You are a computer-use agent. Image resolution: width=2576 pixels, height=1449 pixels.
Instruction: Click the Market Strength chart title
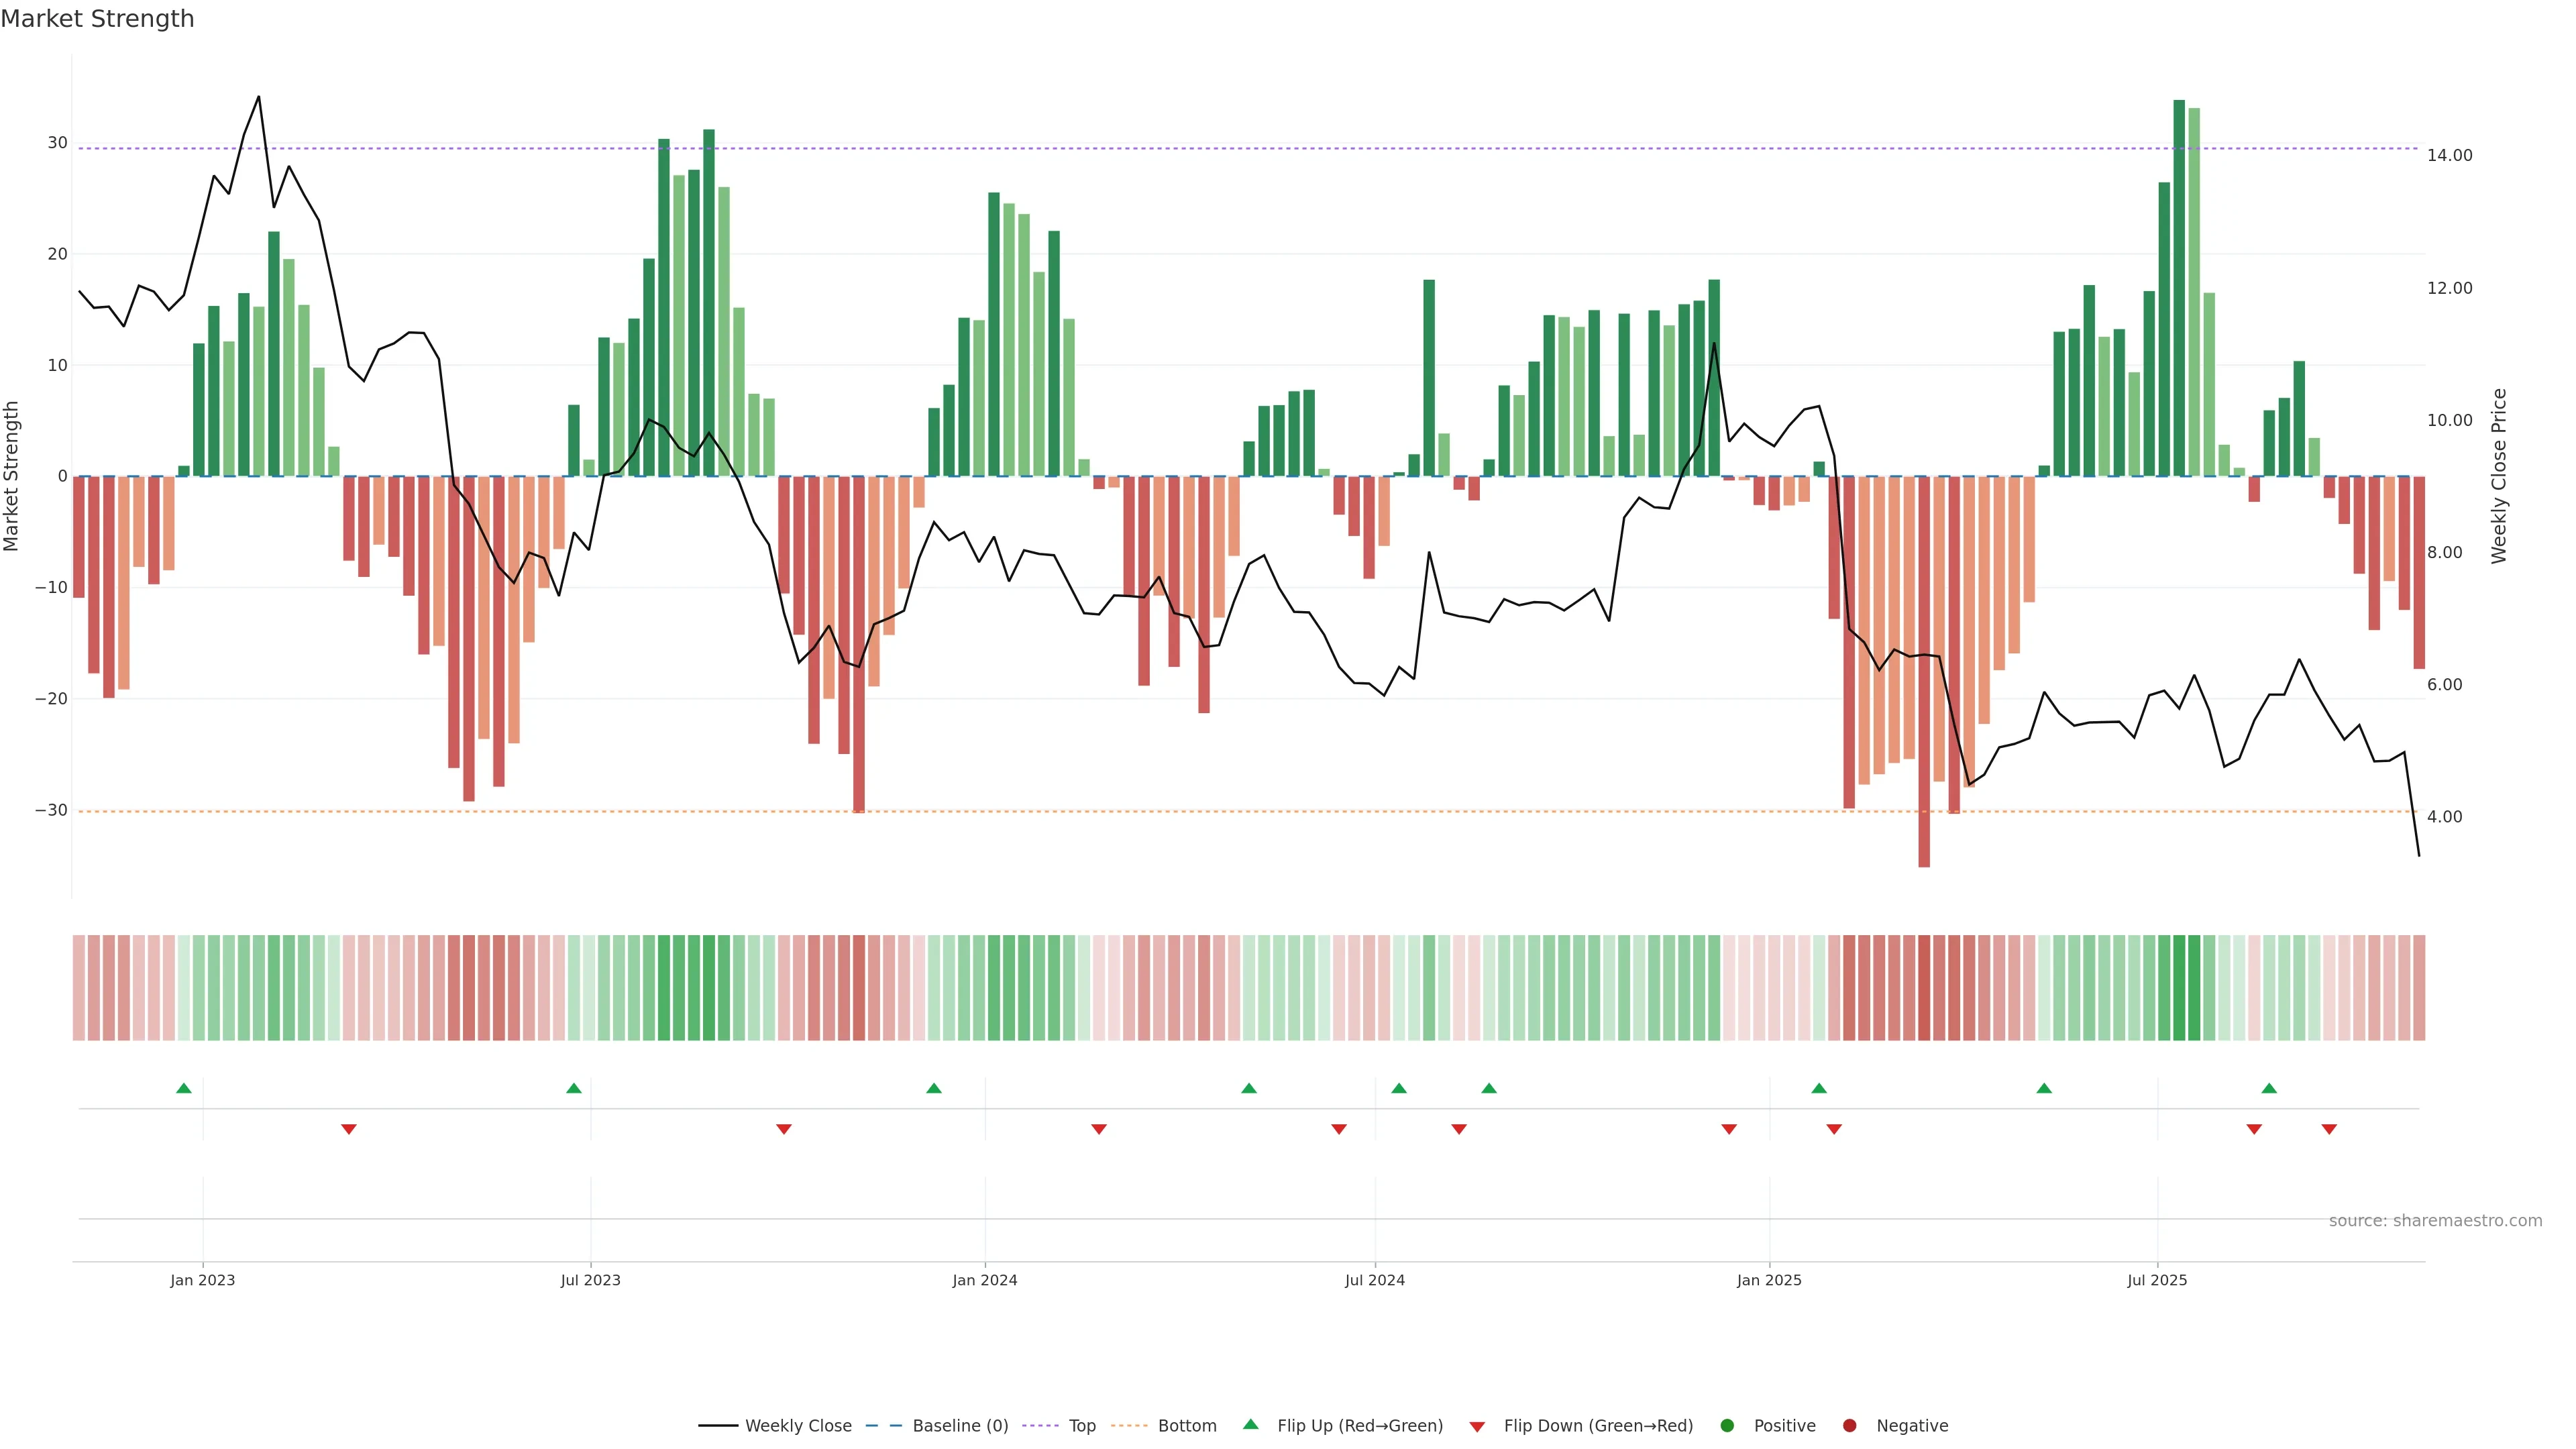[97, 19]
